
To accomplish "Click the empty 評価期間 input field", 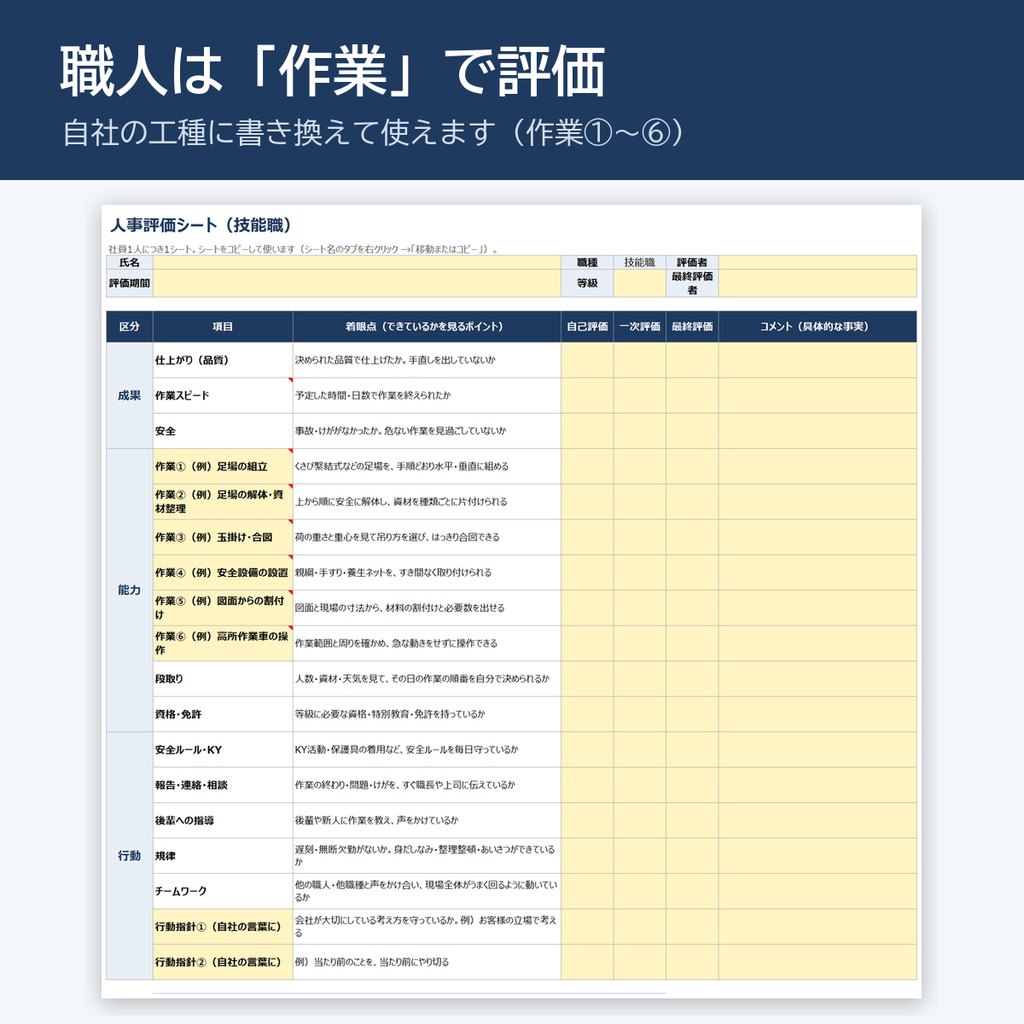I will click(357, 283).
